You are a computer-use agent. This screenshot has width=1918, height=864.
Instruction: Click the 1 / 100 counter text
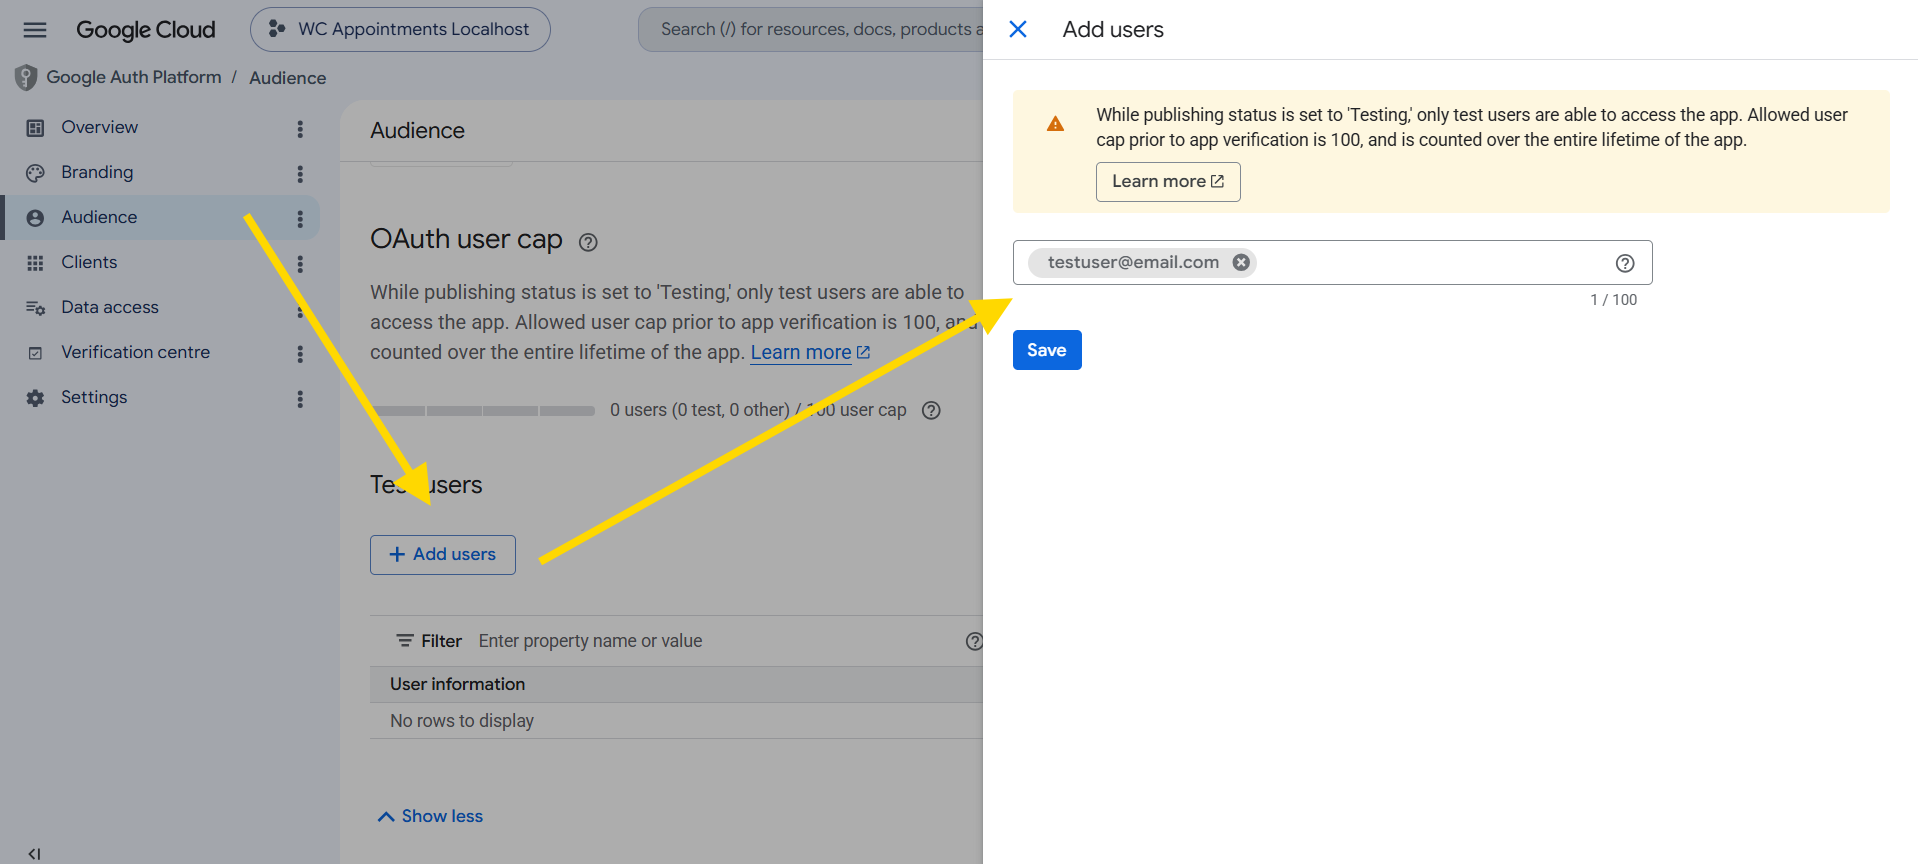coord(1614,300)
